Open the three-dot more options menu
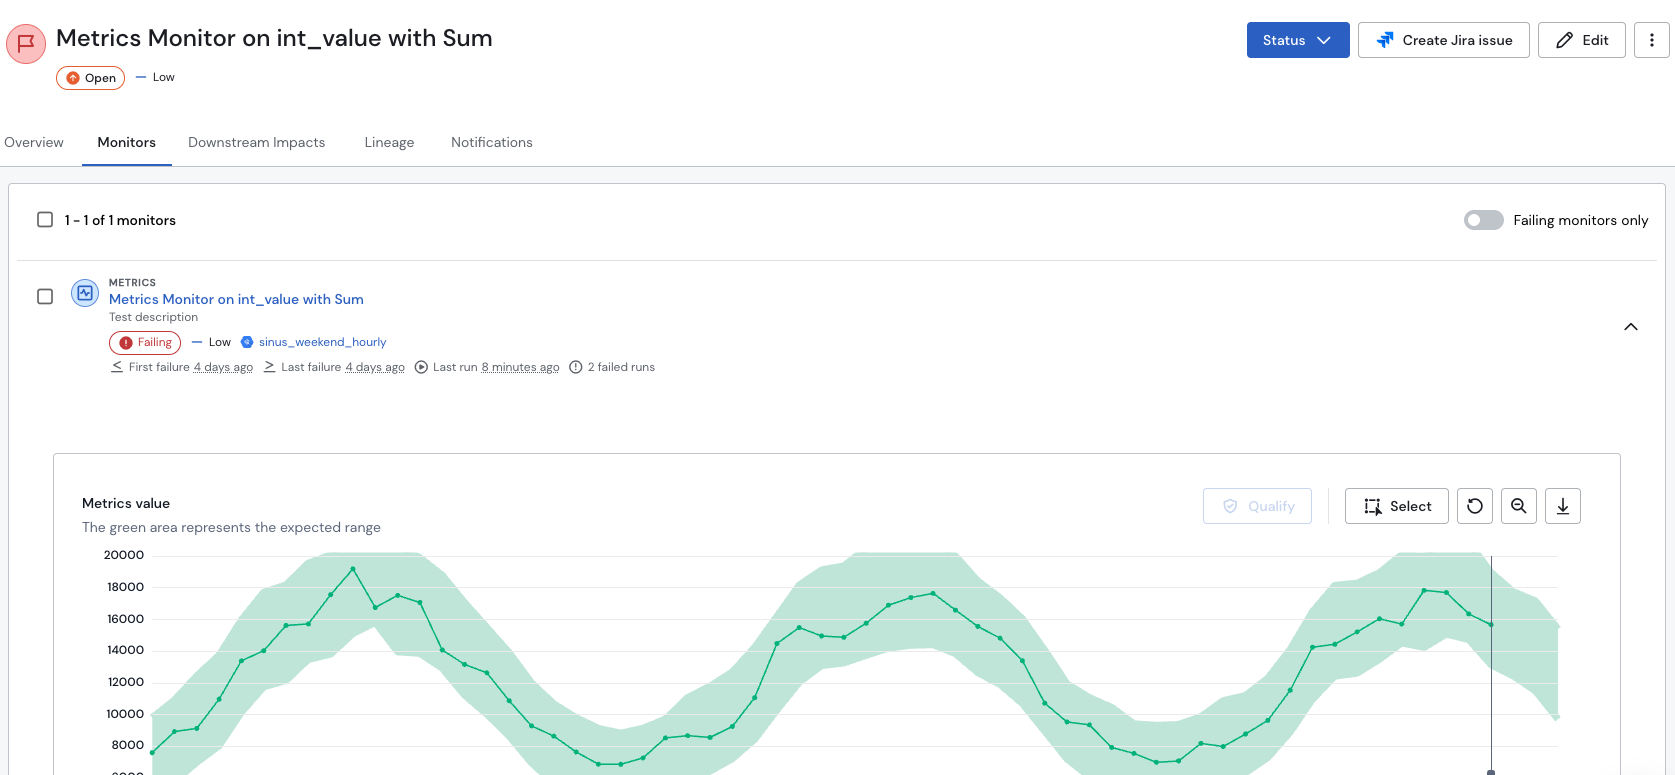This screenshot has width=1675, height=775. tap(1652, 40)
